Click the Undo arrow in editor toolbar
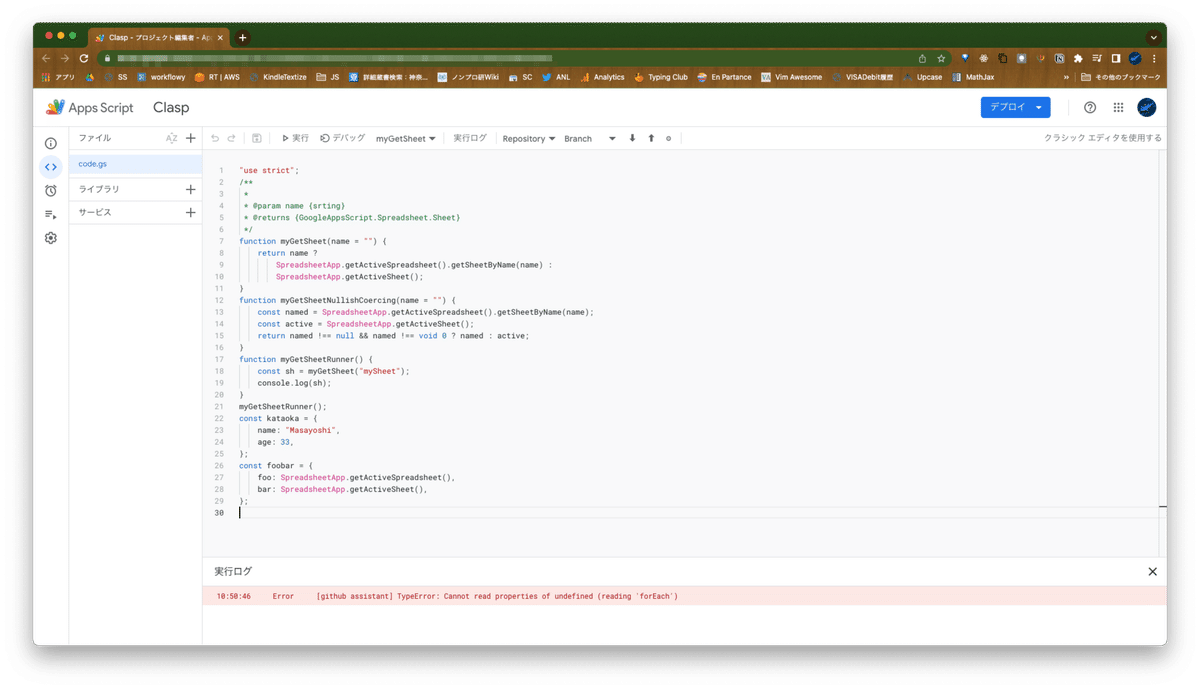1200x689 pixels. tap(215, 138)
